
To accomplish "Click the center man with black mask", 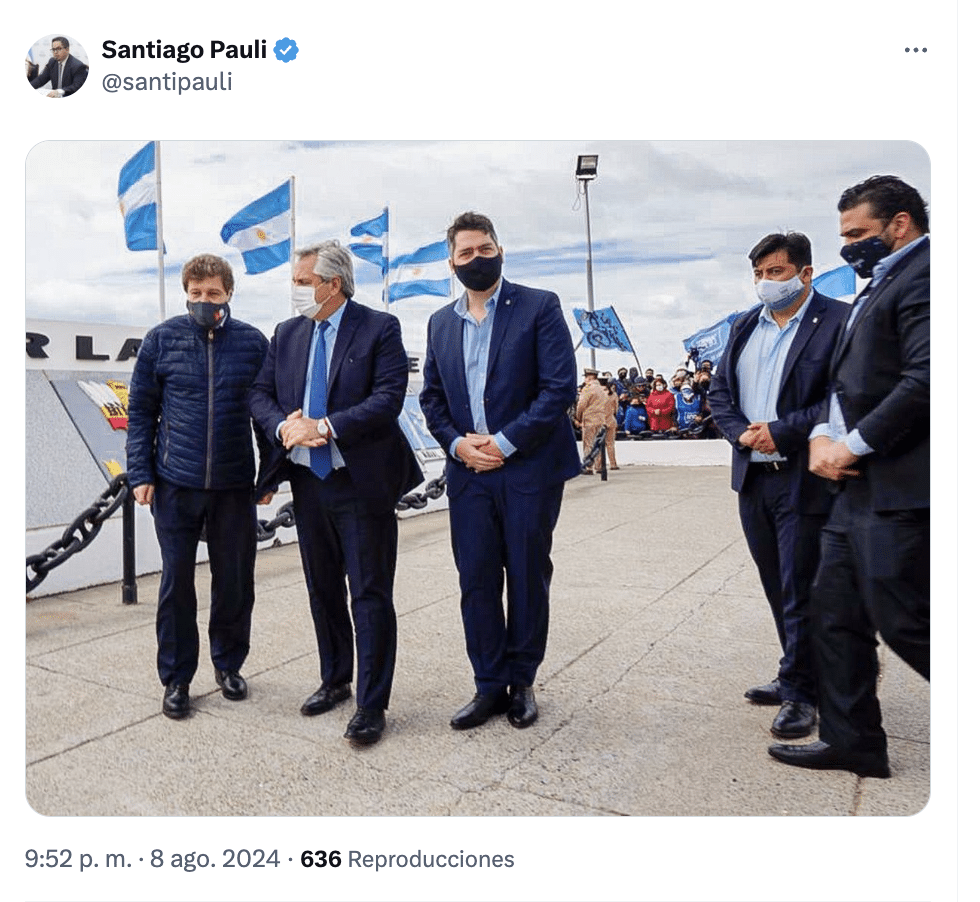I will [499, 469].
